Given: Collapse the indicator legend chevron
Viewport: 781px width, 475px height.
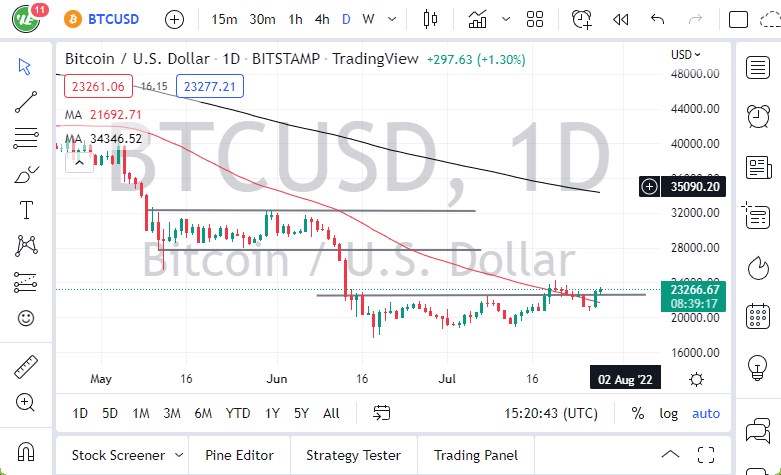Looking at the screenshot, I should (79, 162).
